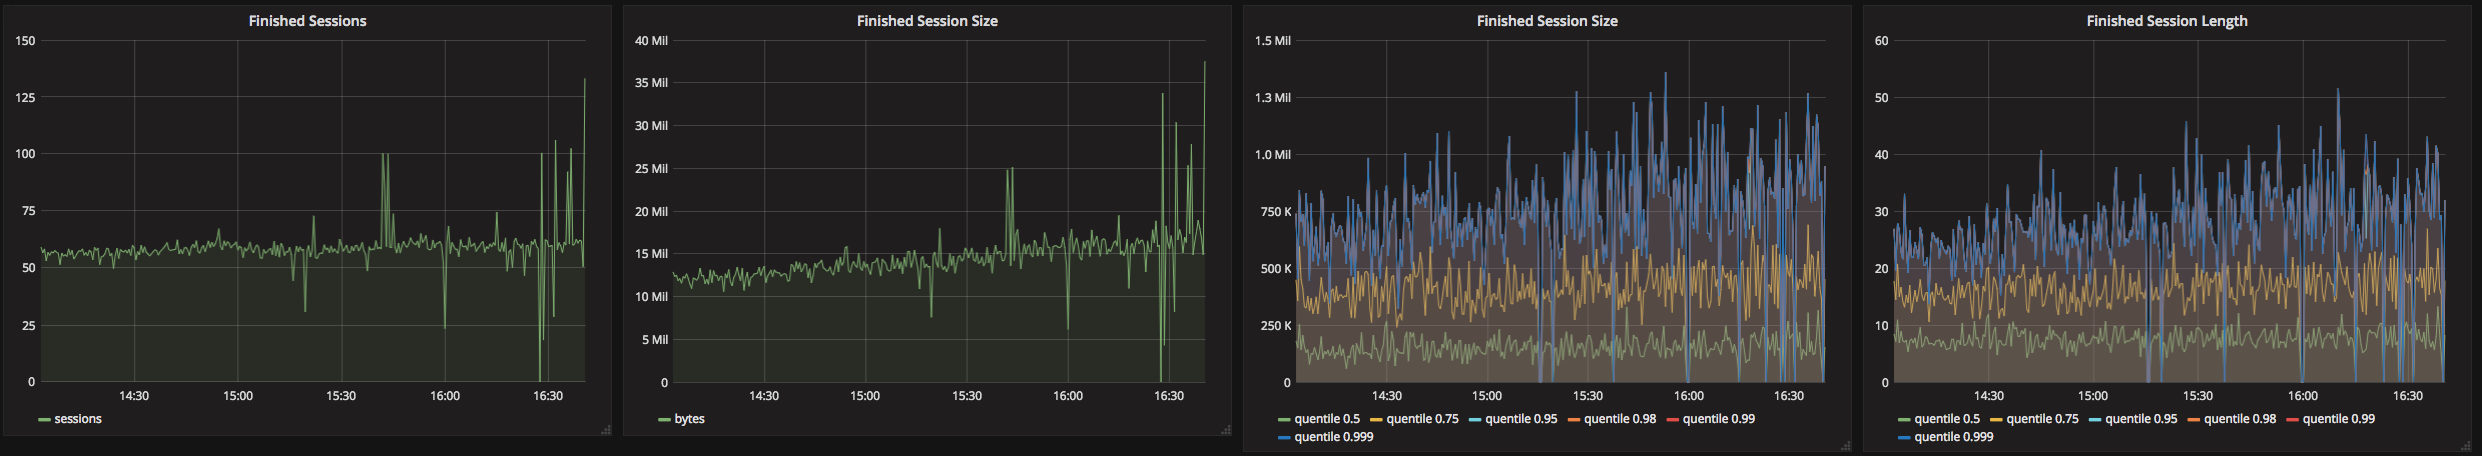
Task: Click resize handle of the quantile Session Size panel
Action: click(x=1845, y=446)
